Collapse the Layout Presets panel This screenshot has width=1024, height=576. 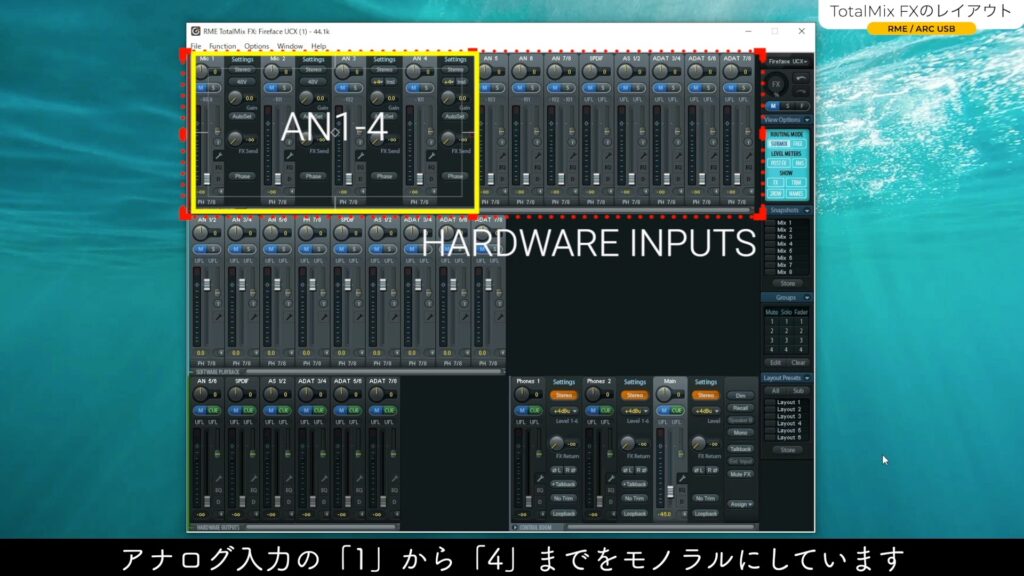(x=807, y=378)
